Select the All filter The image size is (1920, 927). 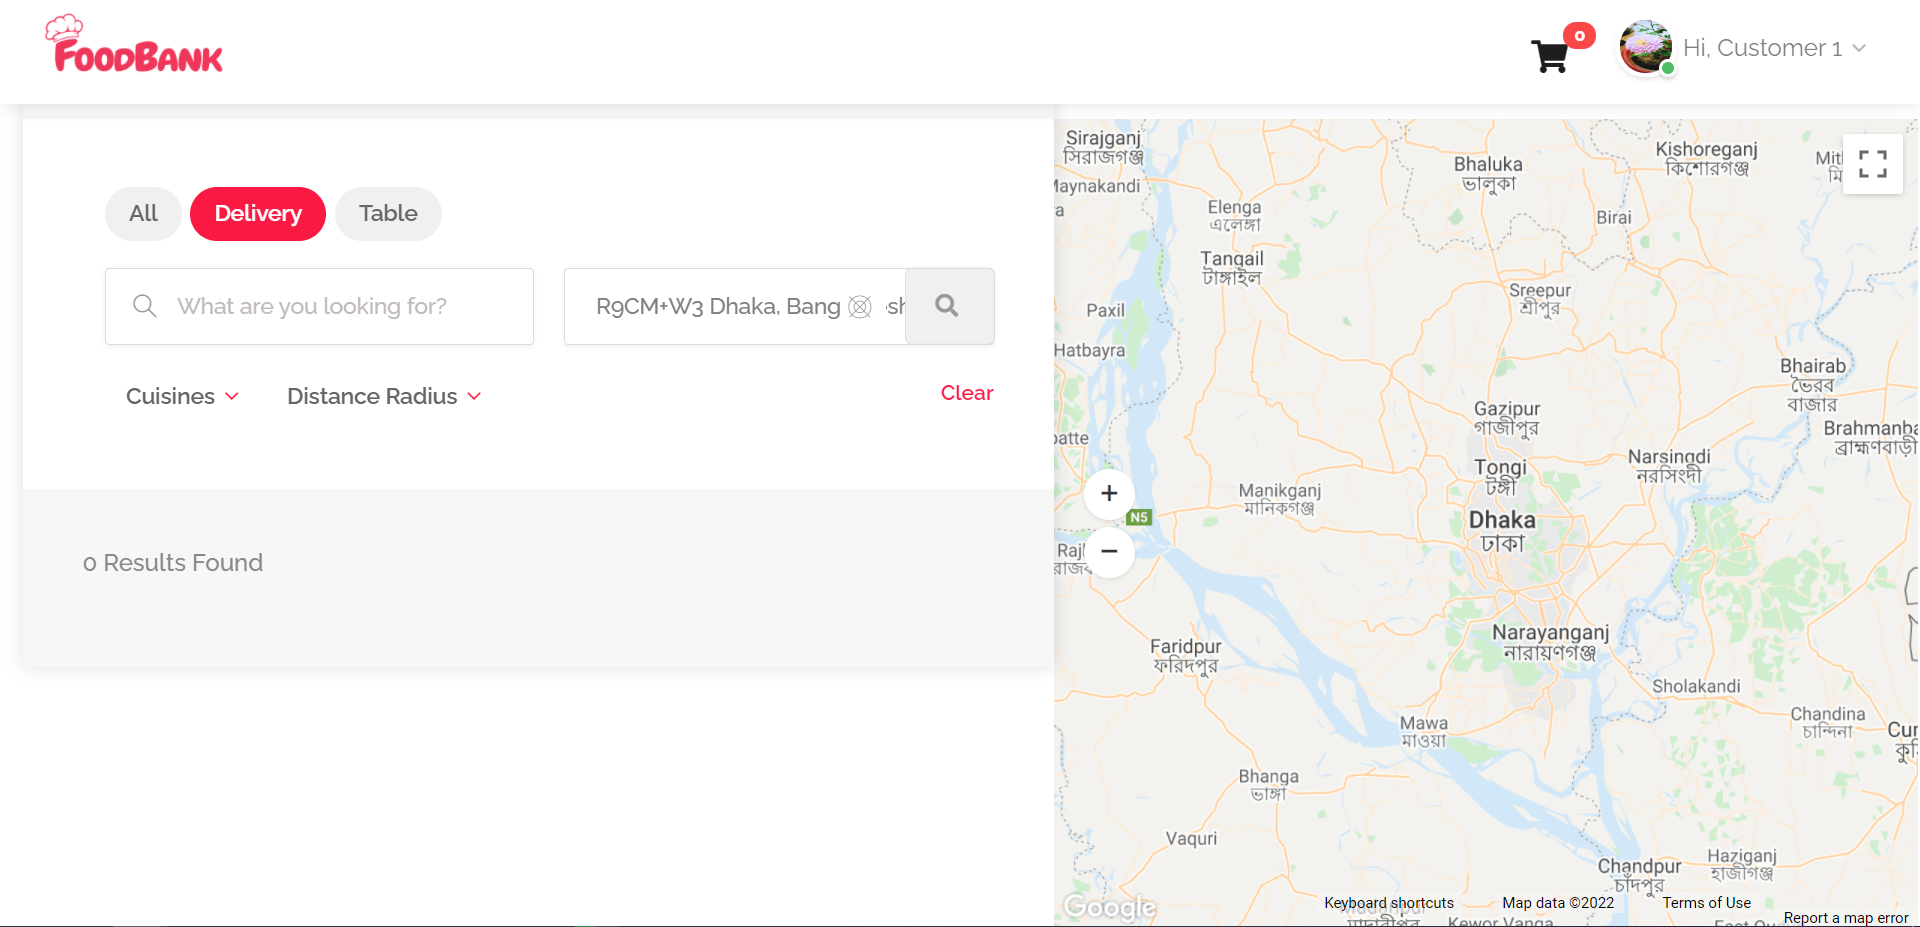[x=143, y=213]
